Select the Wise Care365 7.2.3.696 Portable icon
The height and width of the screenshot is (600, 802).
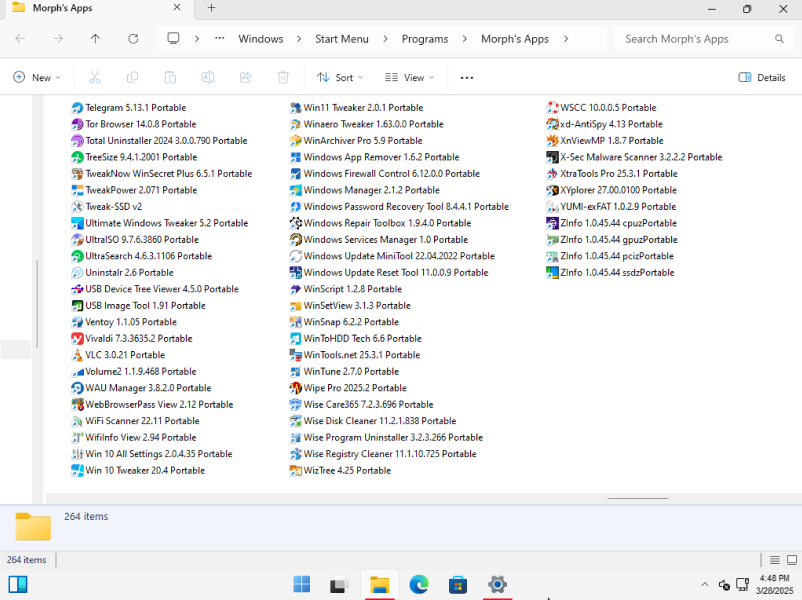(296, 405)
